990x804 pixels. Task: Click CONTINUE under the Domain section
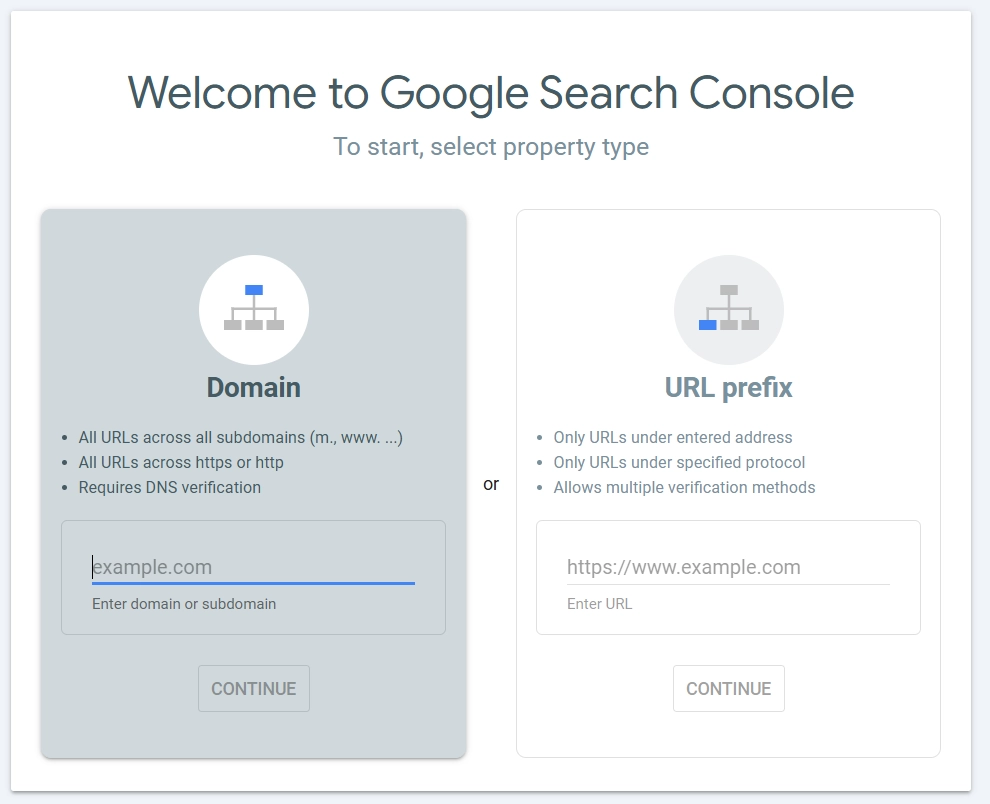point(253,688)
